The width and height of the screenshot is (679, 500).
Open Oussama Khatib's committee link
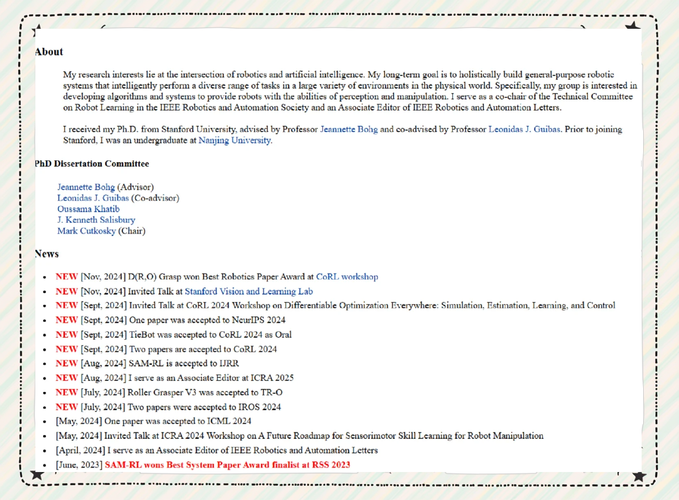coord(89,209)
